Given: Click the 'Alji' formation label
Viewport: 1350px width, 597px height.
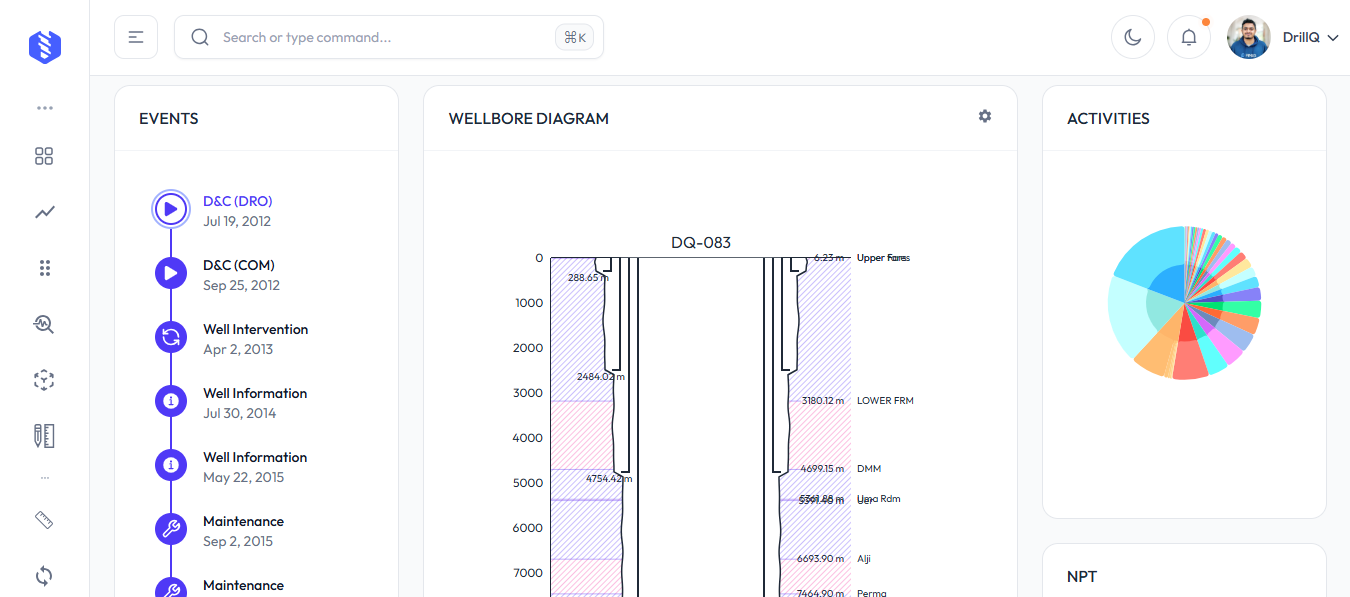Looking at the screenshot, I should click(x=864, y=559).
